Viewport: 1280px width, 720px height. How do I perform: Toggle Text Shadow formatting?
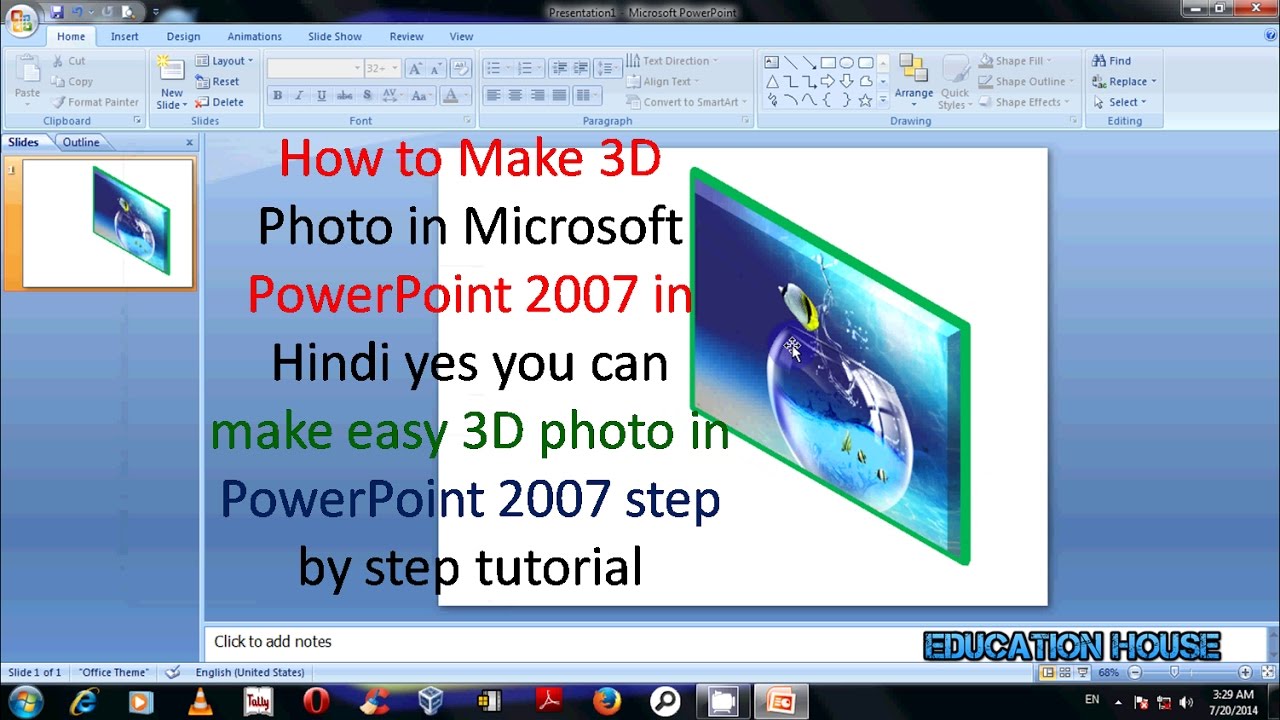(367, 96)
